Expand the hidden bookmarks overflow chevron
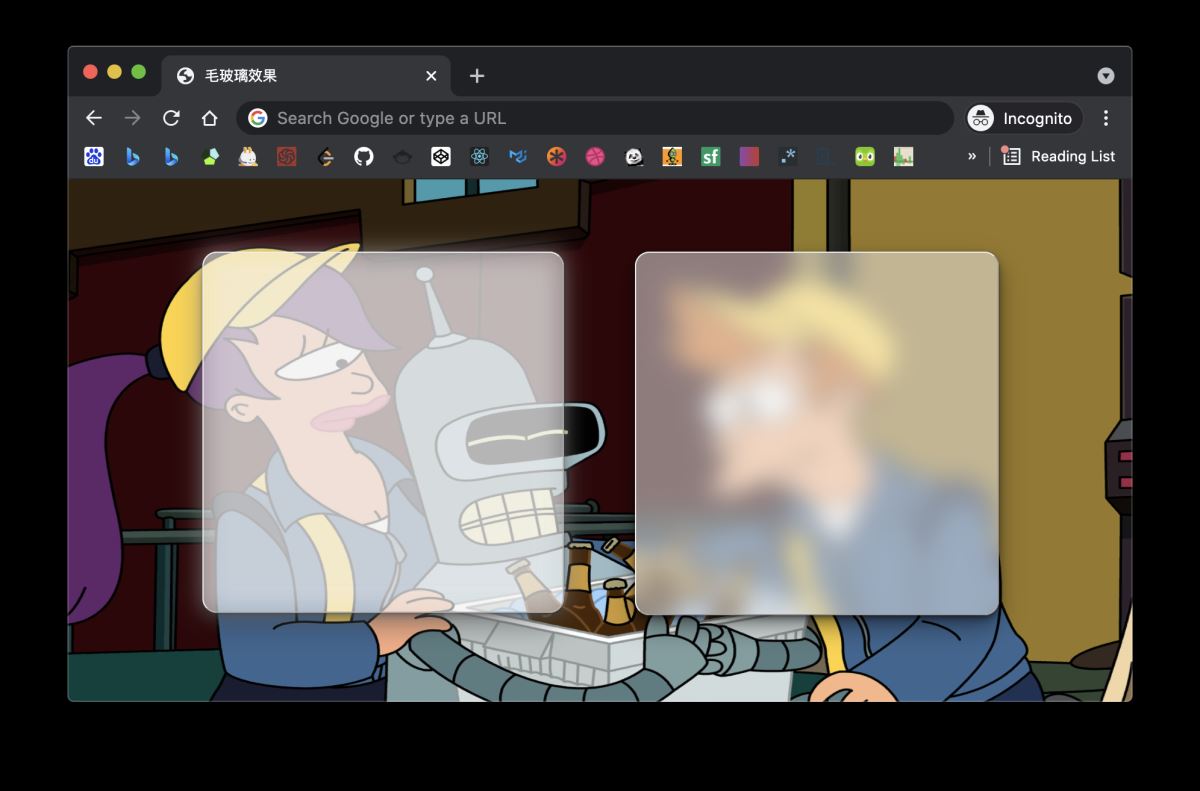This screenshot has height=791, width=1200. click(x=971, y=156)
